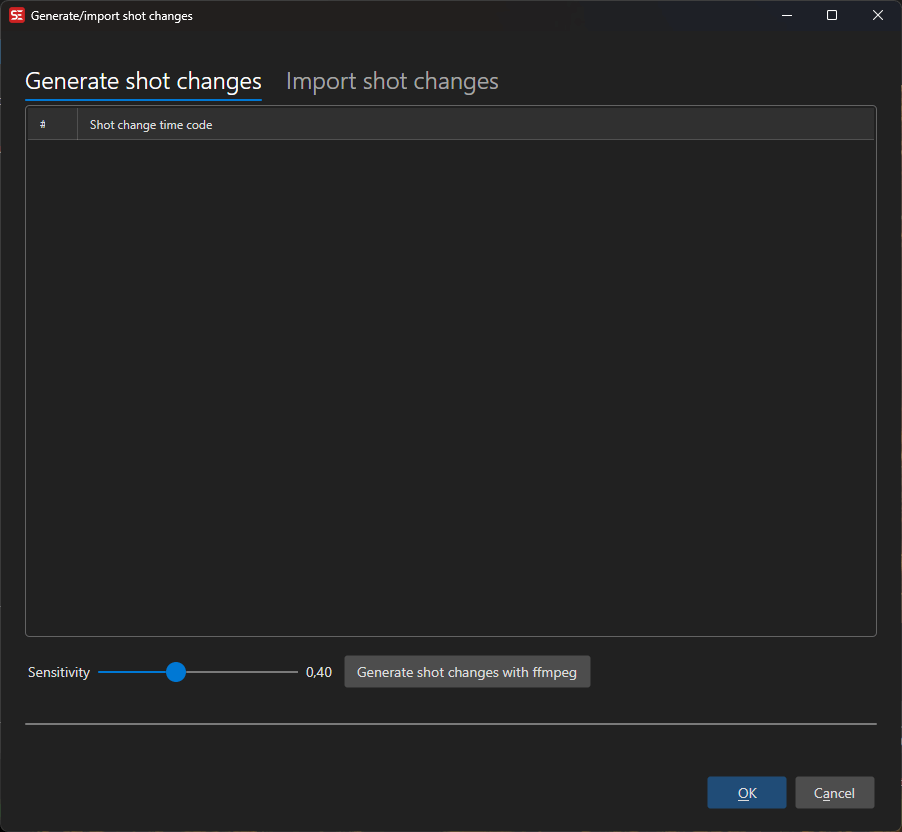Click the Subtitle Edit app icon in title bar
Screen dimensions: 902x832
[16, 15]
